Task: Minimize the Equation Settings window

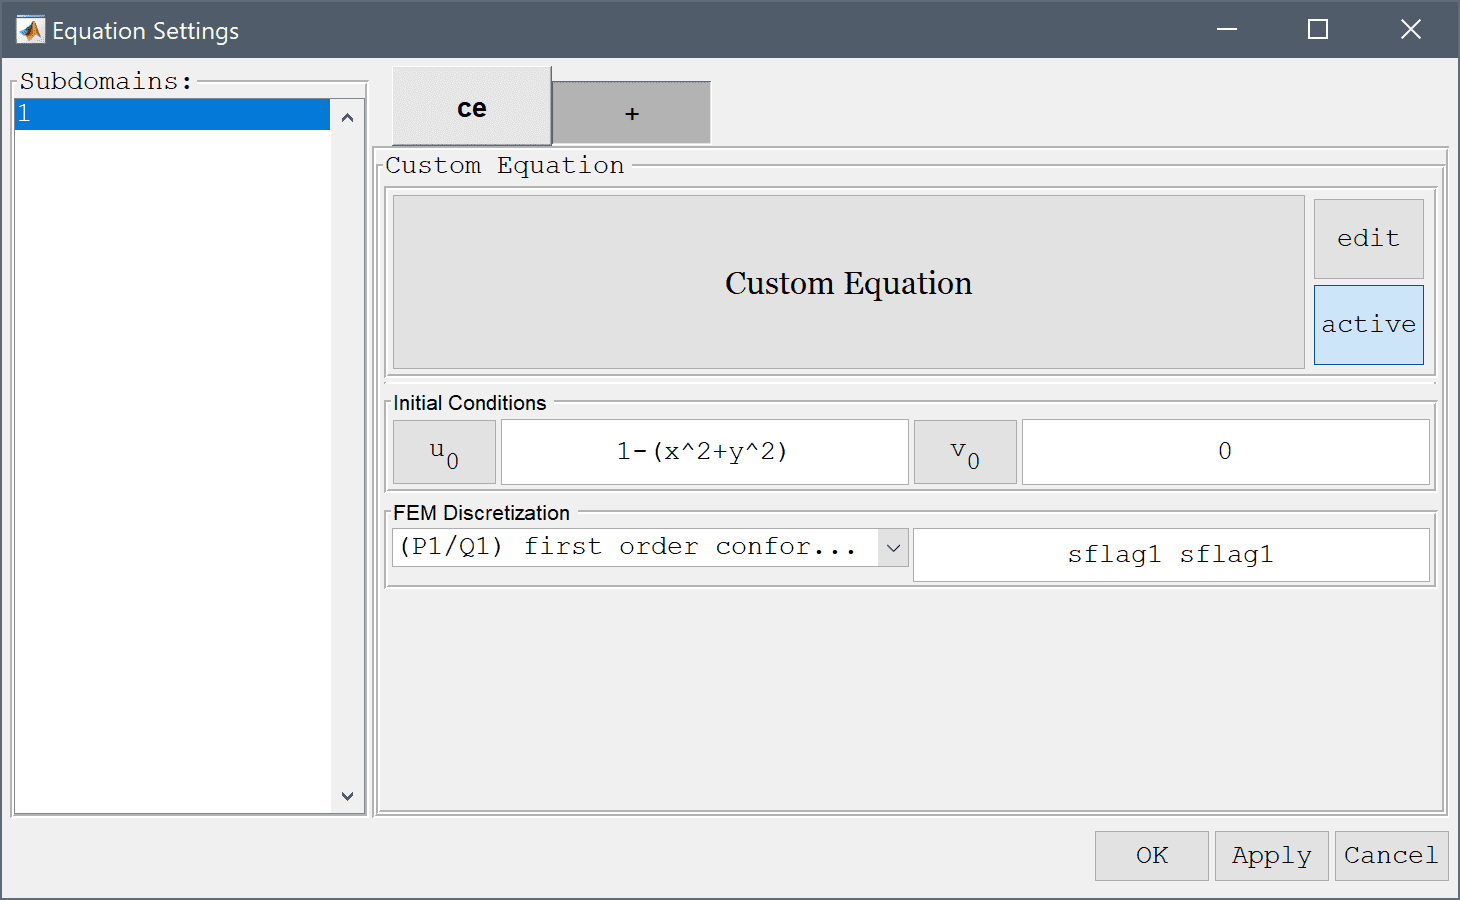Action: pyautogui.click(x=1227, y=30)
